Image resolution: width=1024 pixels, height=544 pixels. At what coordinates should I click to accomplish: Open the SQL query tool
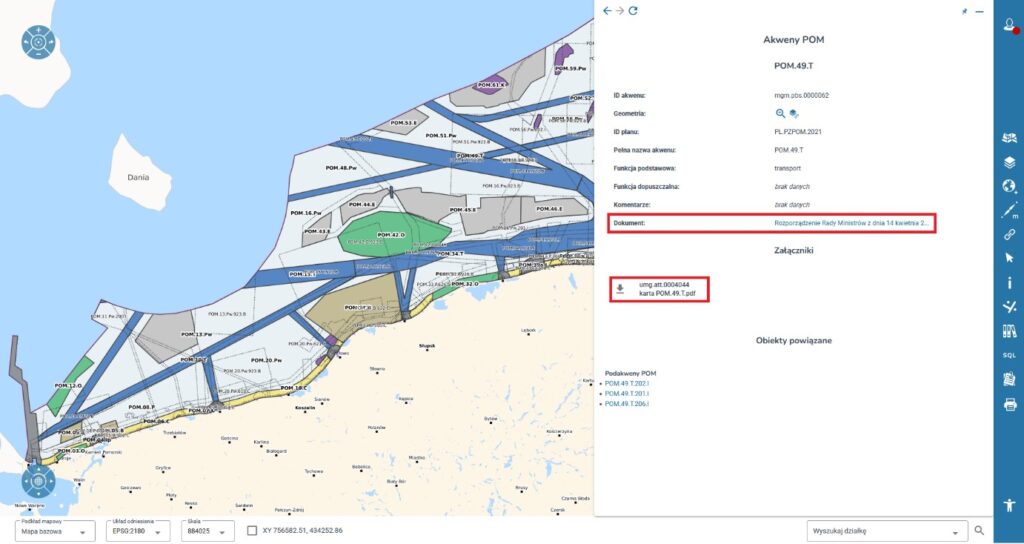tap(1009, 355)
